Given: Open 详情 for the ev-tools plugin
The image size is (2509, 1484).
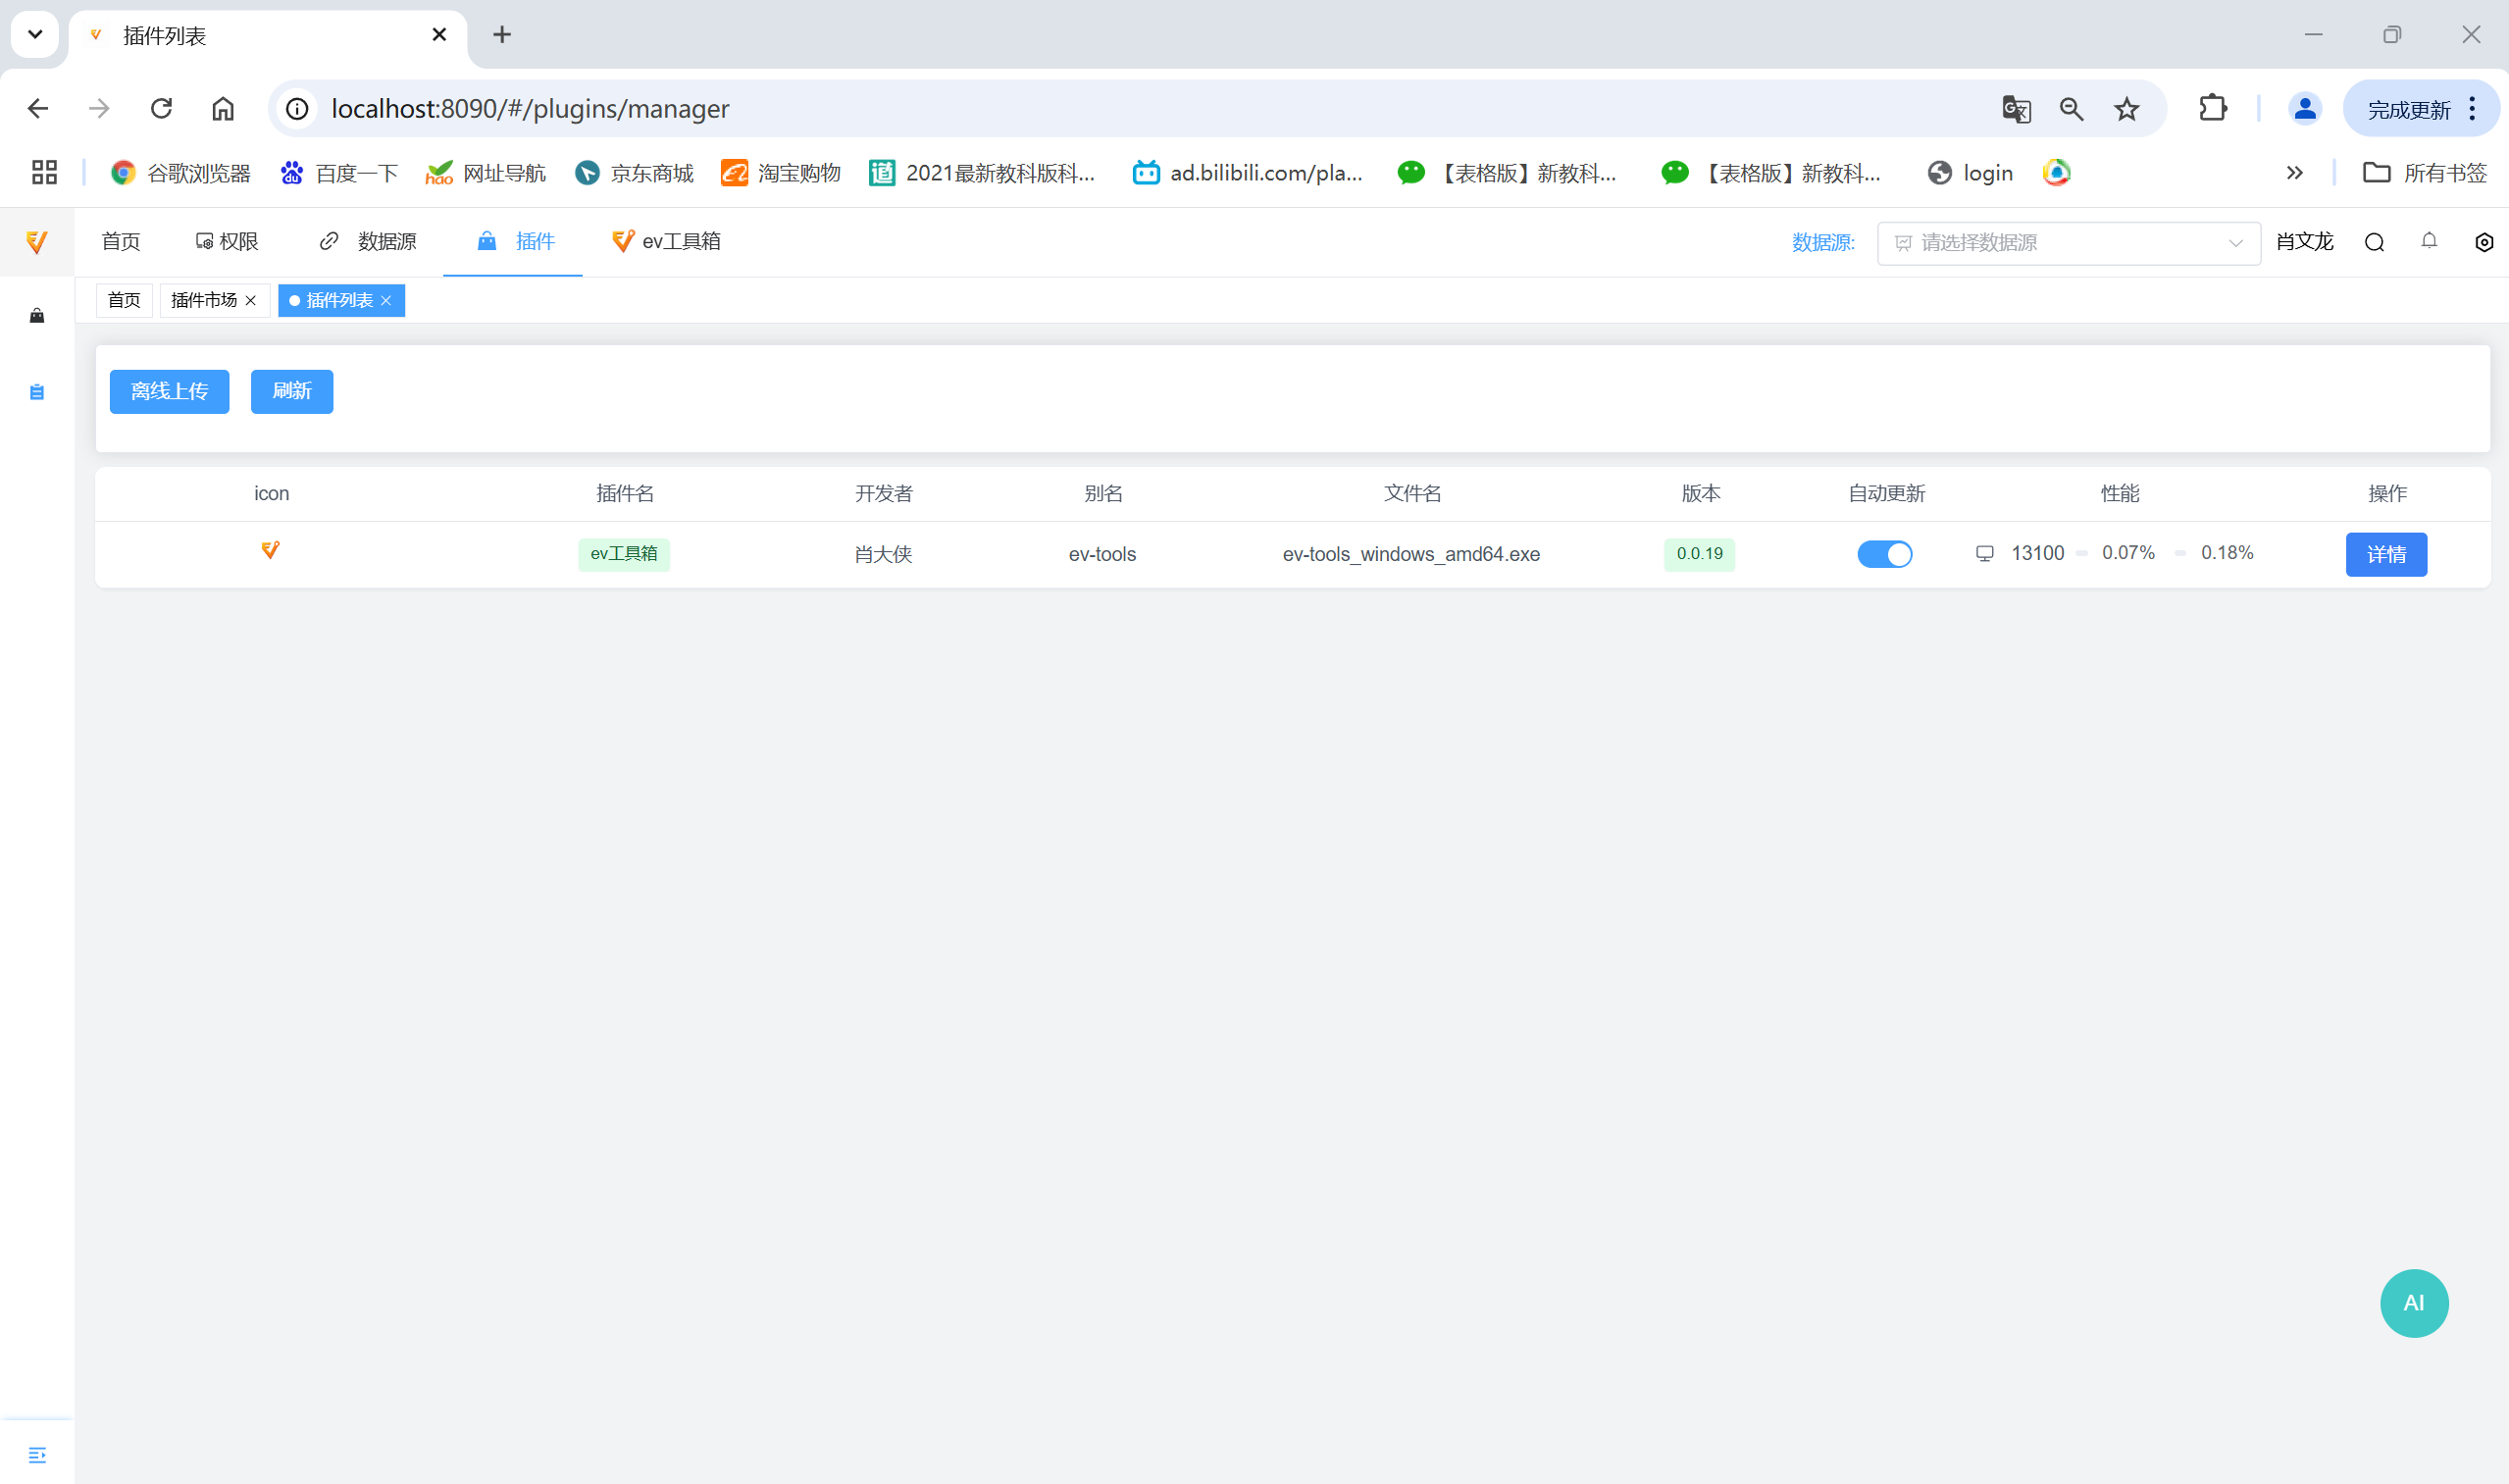Looking at the screenshot, I should [x=2386, y=554].
